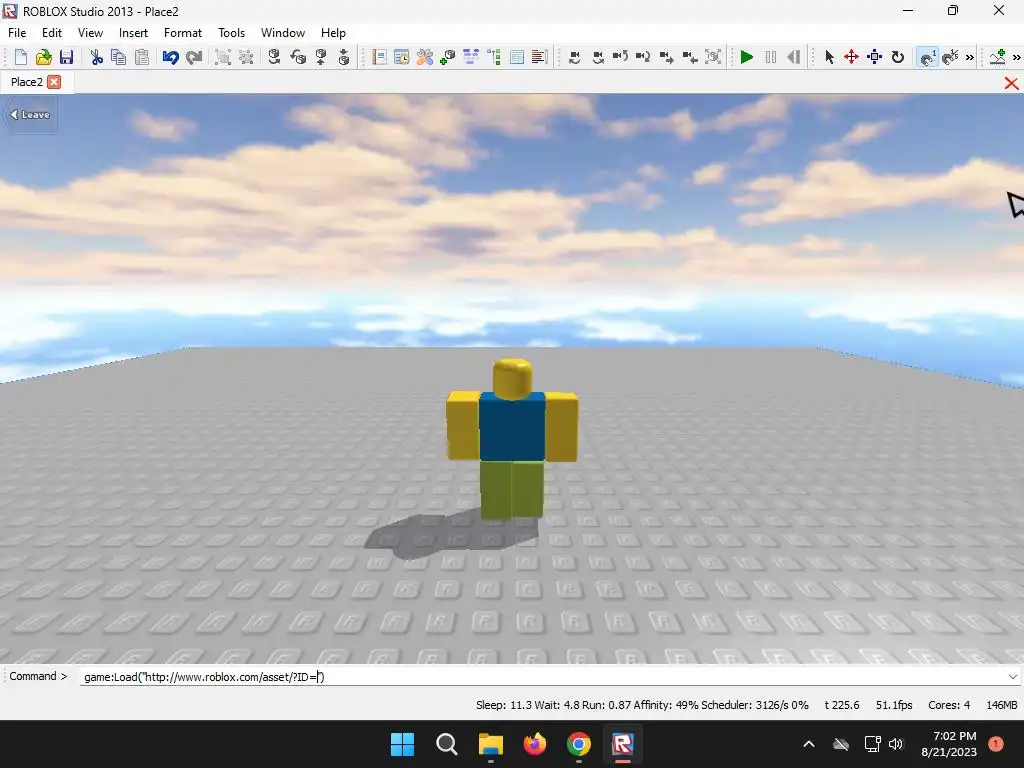The image size is (1024, 768).
Task: Undo the last action with blue arrow
Action: tap(170, 57)
